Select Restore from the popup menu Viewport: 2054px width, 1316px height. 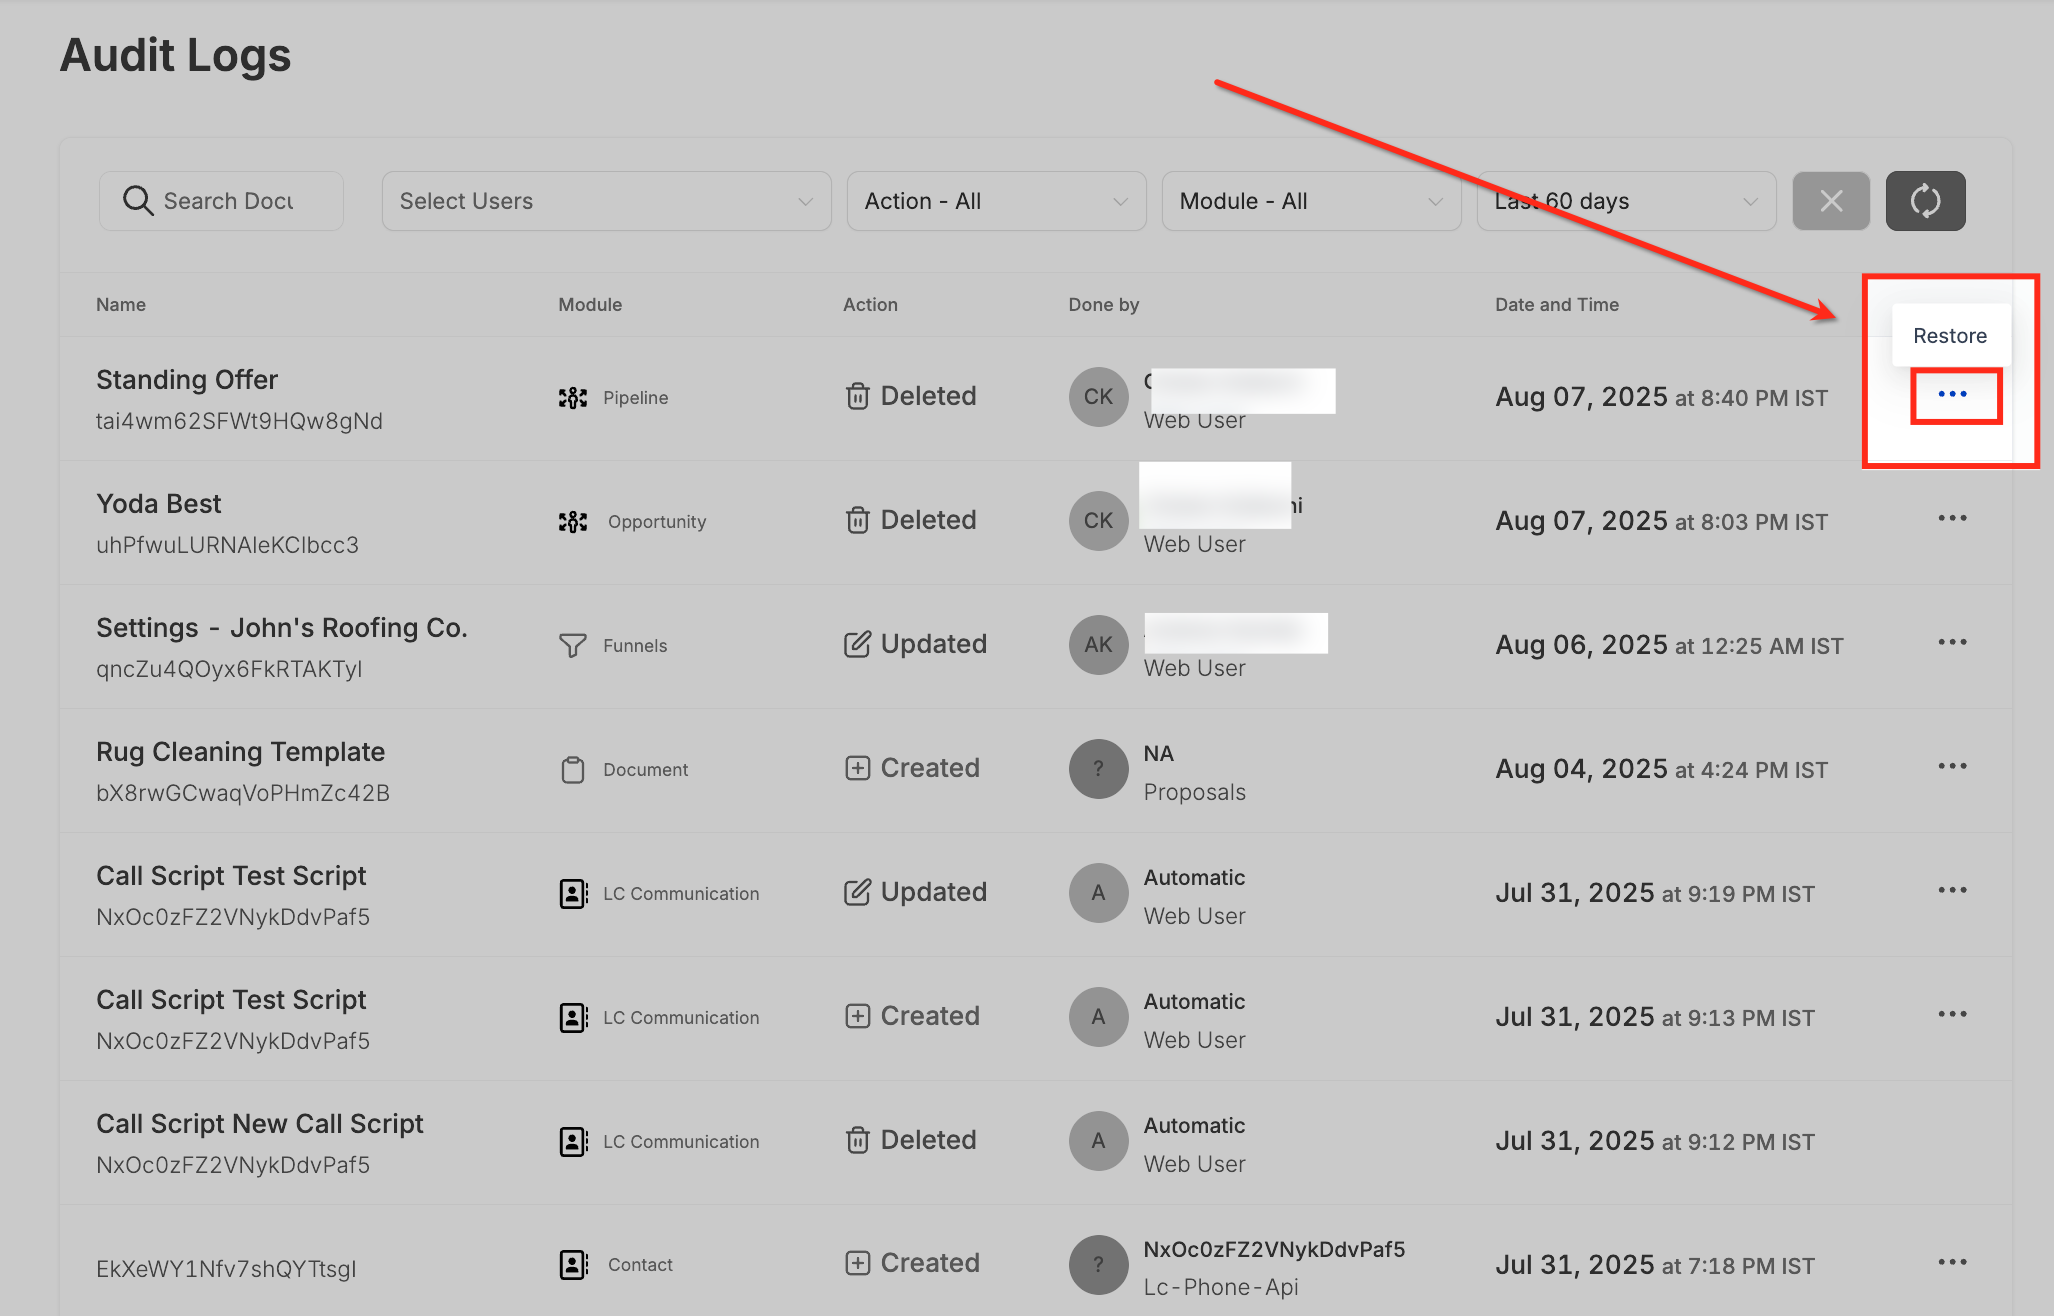click(x=1949, y=336)
